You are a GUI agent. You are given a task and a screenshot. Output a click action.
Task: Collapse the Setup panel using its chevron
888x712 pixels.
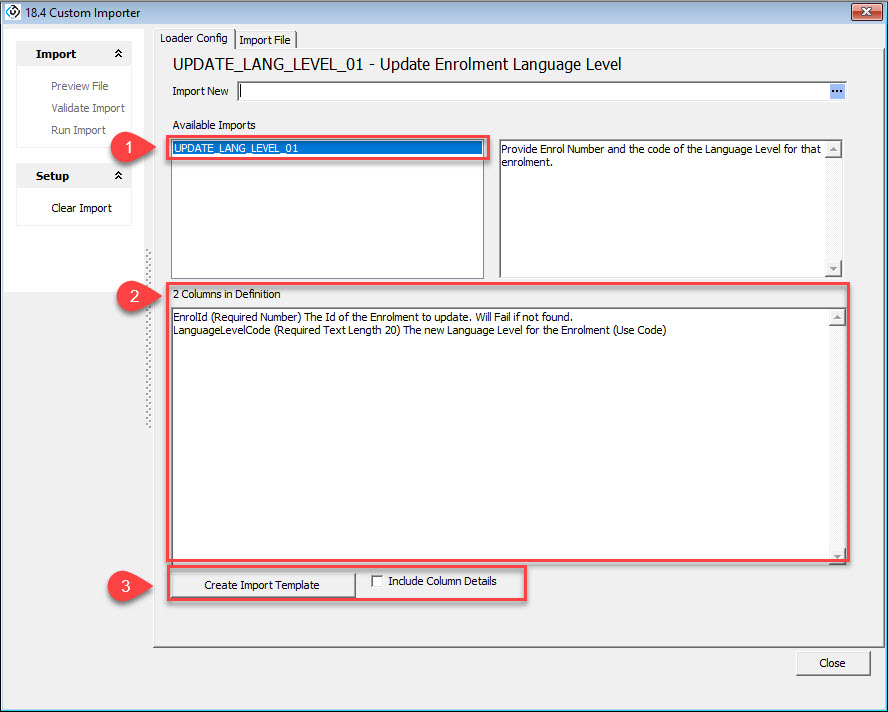pos(118,176)
